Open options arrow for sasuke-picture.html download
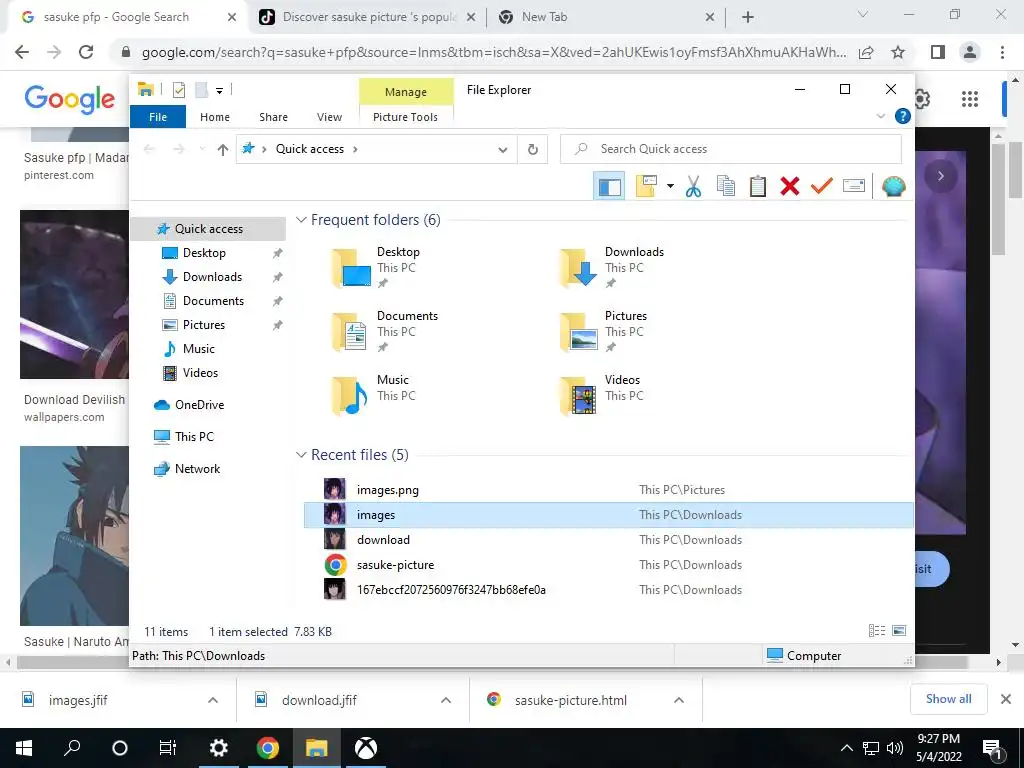Image resolution: width=1024 pixels, height=768 pixels. coord(679,700)
